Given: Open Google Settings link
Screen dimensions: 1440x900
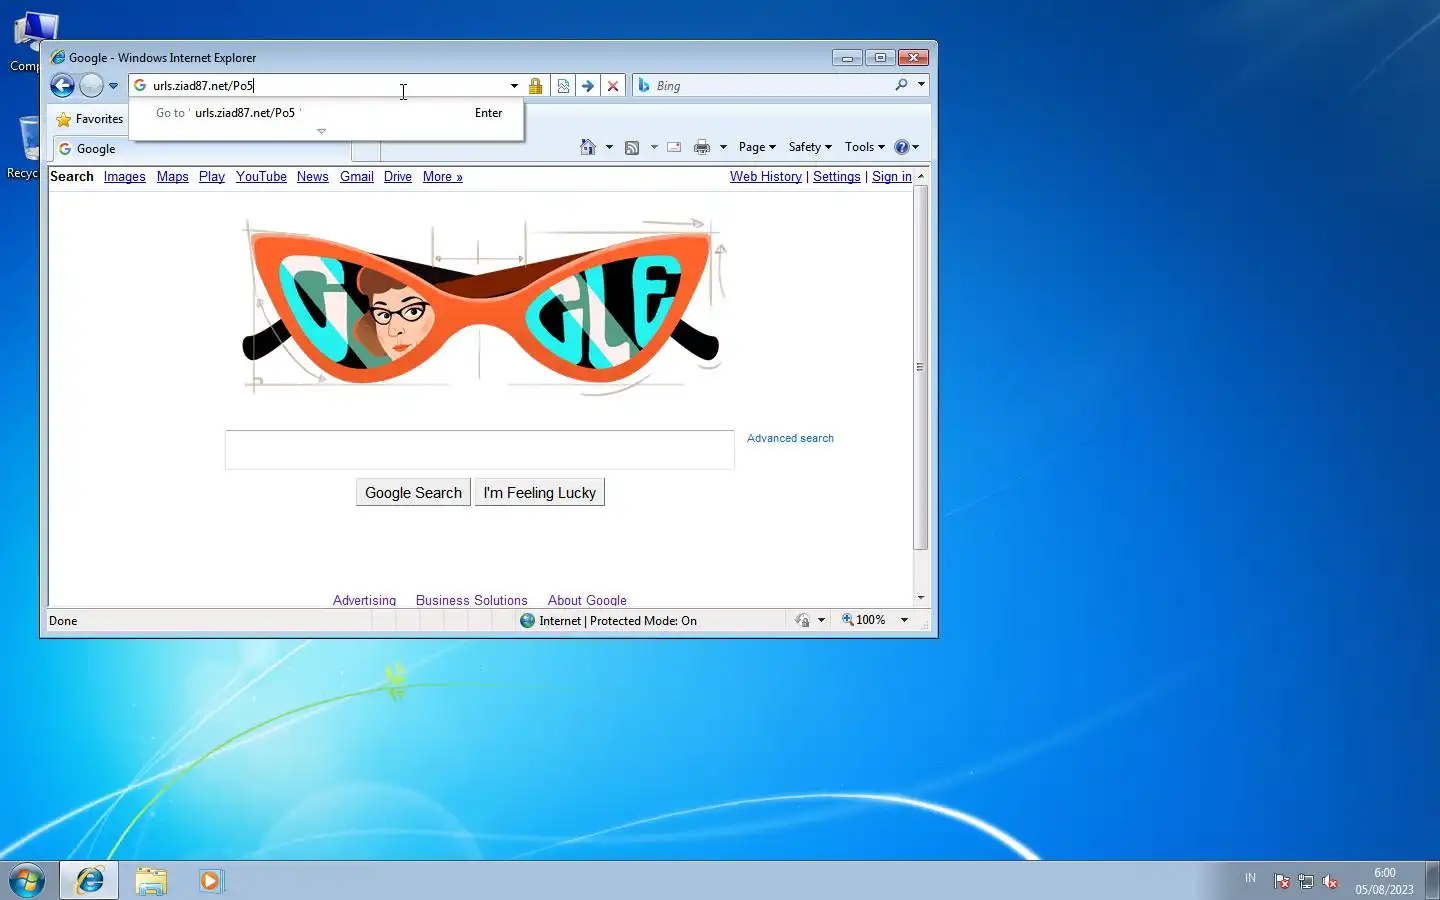Looking at the screenshot, I should [x=836, y=177].
